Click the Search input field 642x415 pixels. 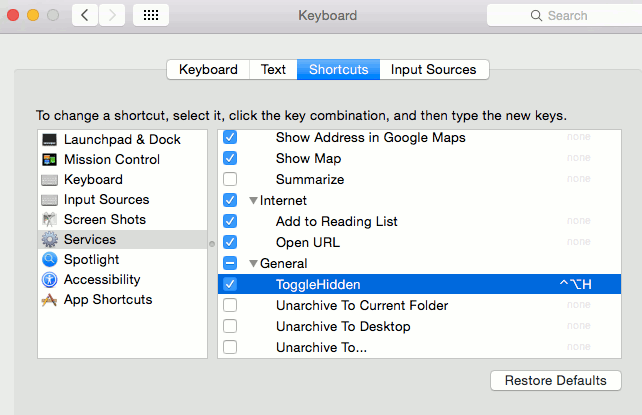click(564, 16)
